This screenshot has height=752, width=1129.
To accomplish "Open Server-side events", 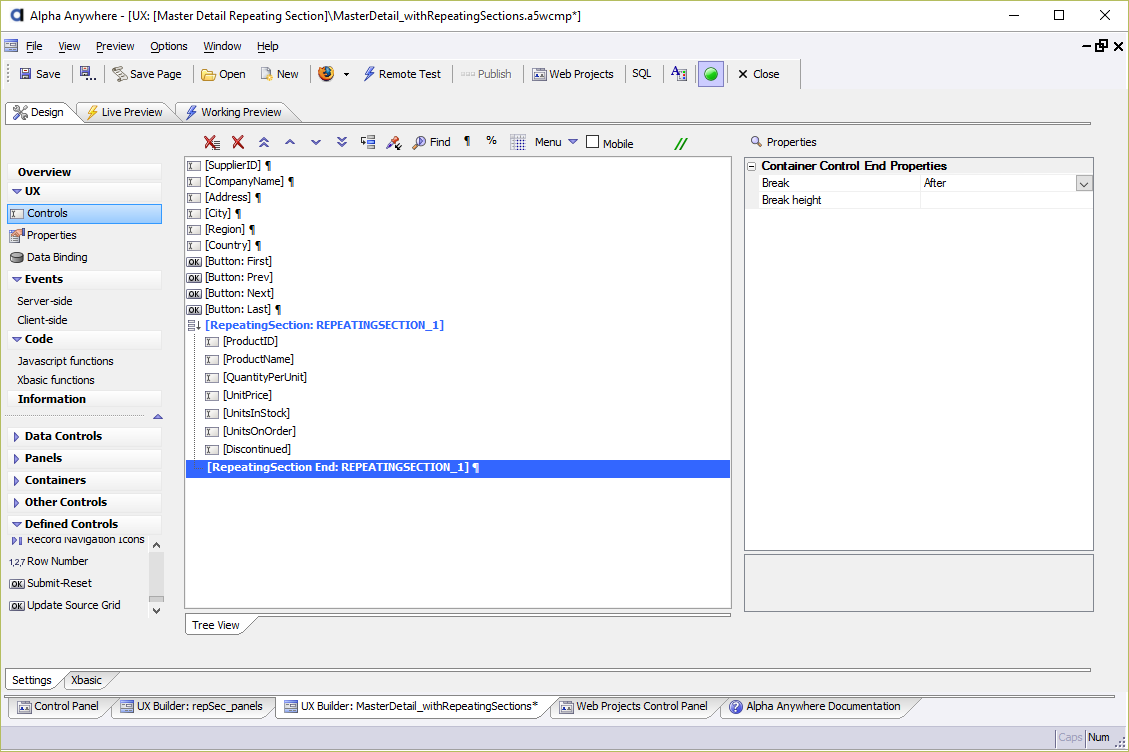I will [x=45, y=301].
